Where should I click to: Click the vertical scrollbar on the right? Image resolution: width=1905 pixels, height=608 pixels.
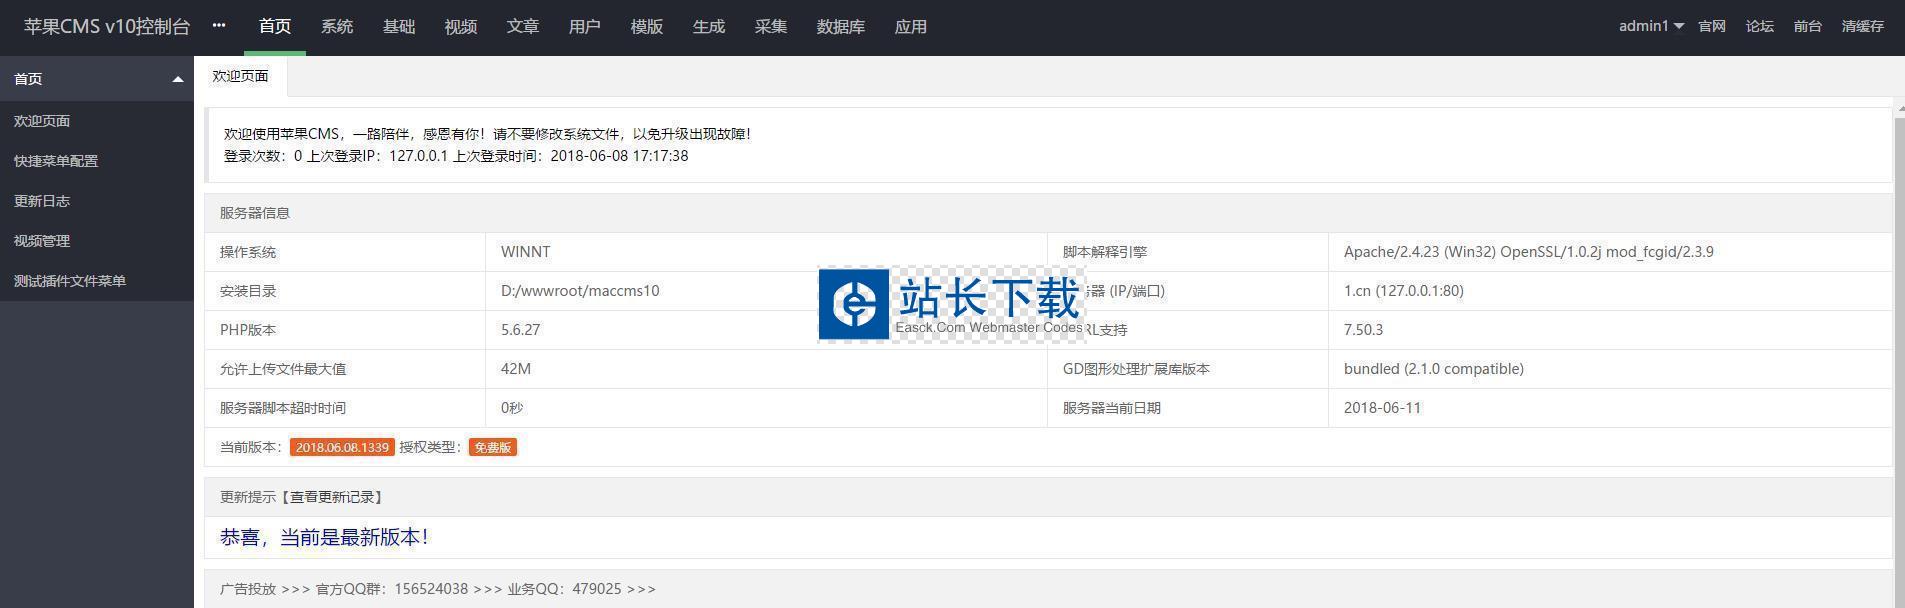tap(1899, 350)
